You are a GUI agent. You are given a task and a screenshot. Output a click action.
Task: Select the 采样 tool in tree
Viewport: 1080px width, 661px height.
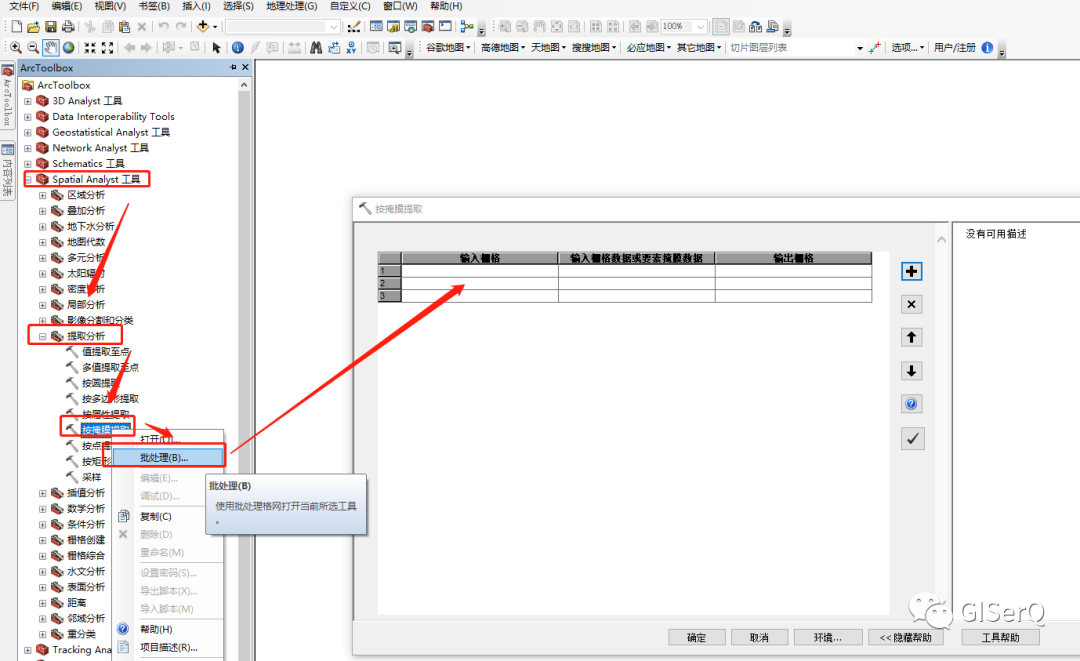92,477
